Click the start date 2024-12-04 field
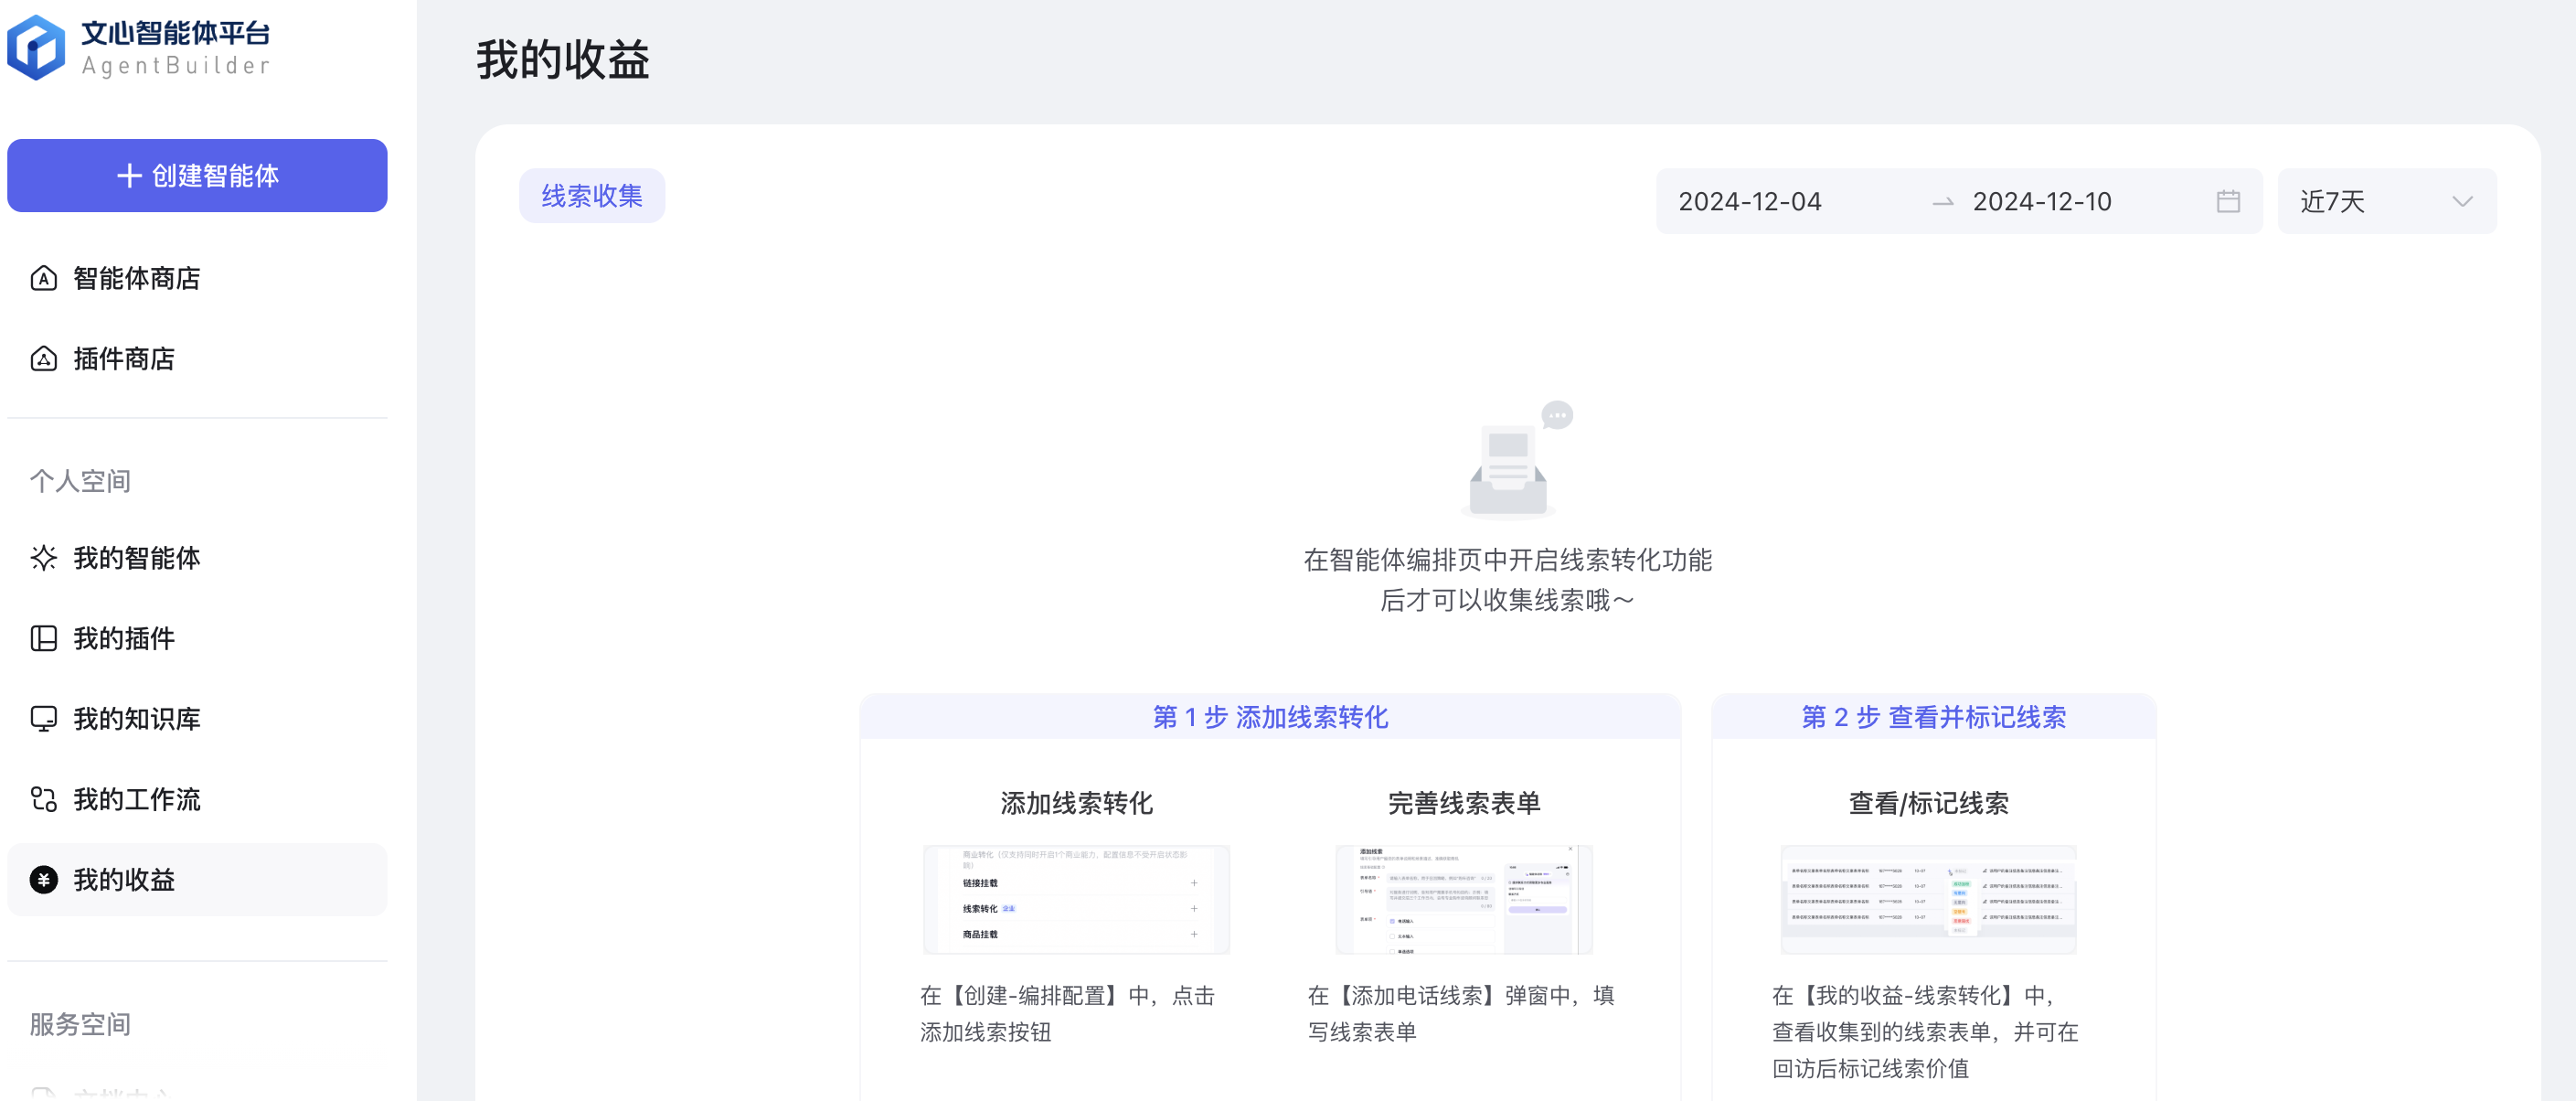The image size is (2576, 1101). coord(1750,200)
